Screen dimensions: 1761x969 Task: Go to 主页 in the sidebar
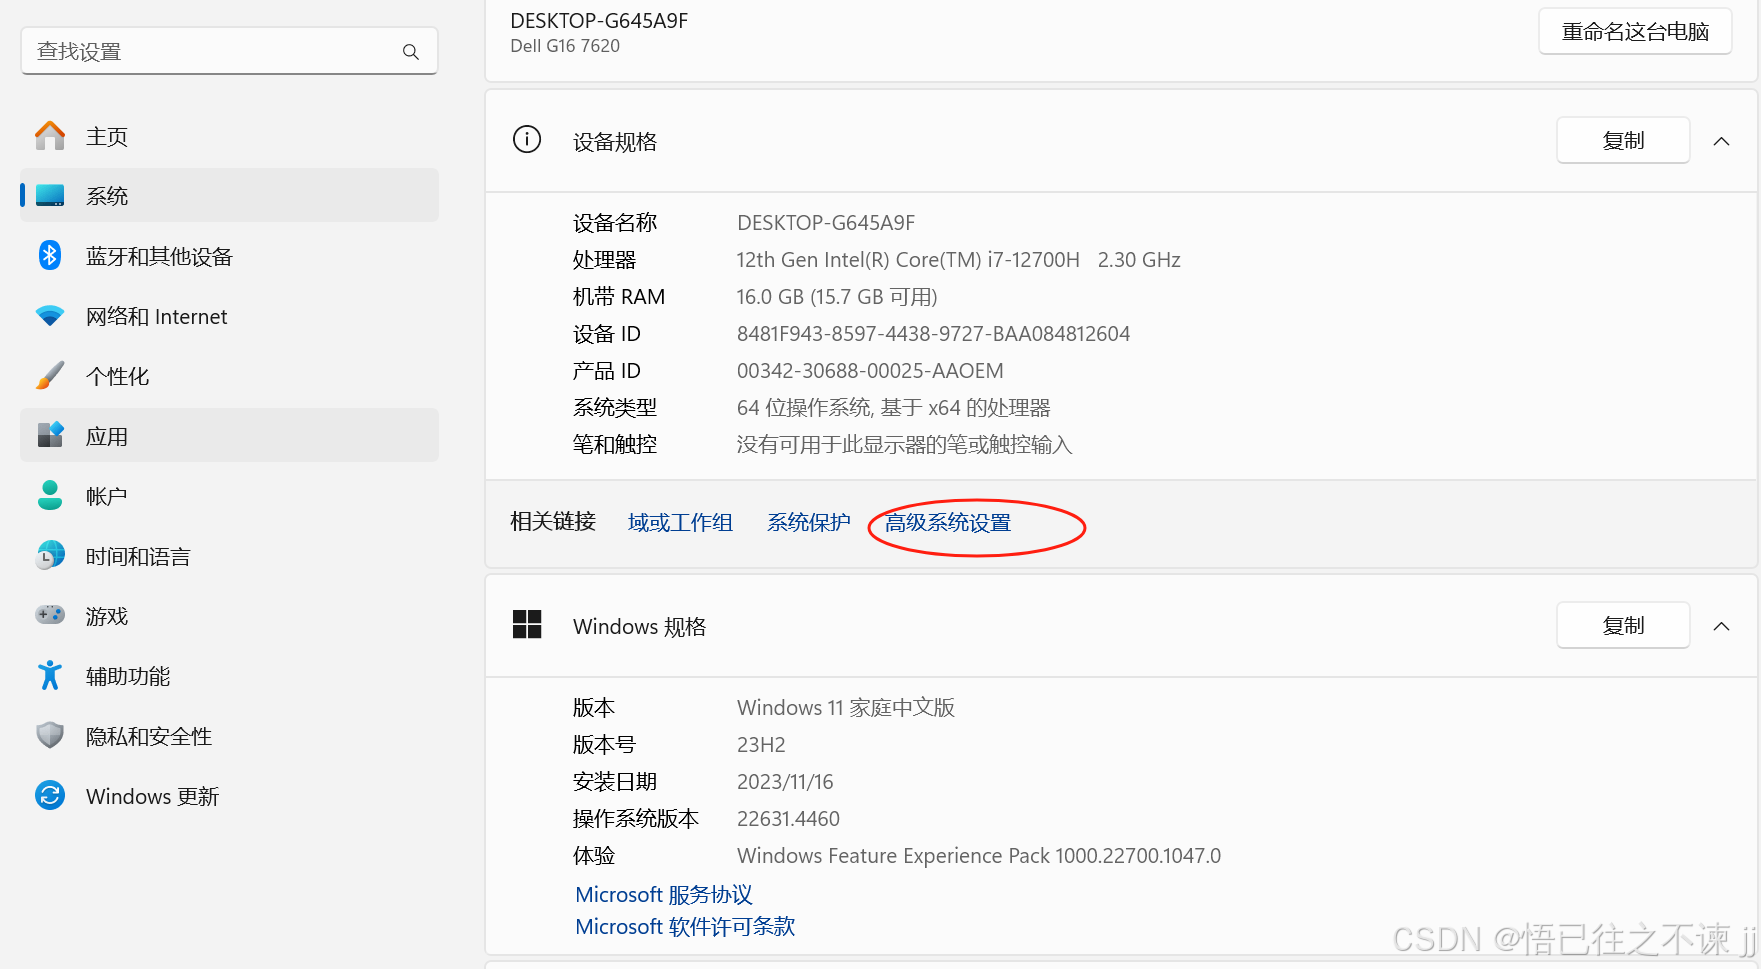coord(229,136)
